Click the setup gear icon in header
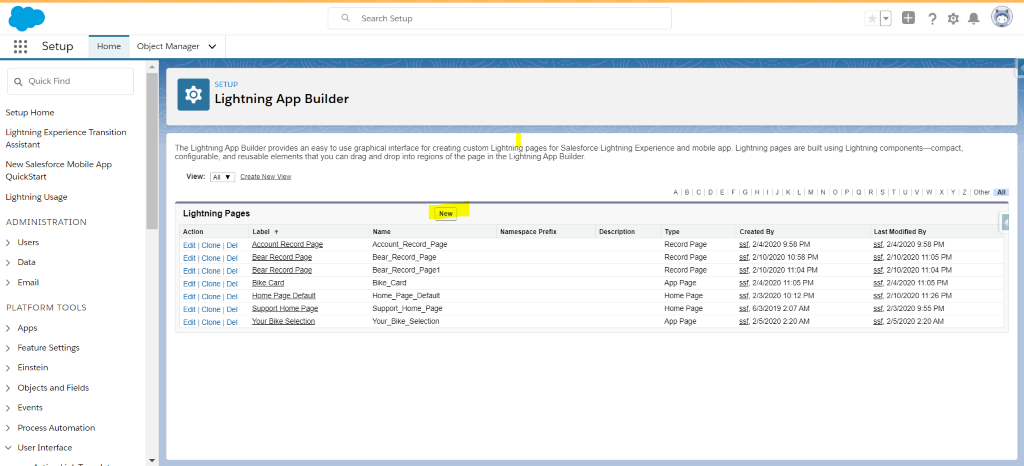This screenshot has width=1024, height=466. tap(953, 18)
